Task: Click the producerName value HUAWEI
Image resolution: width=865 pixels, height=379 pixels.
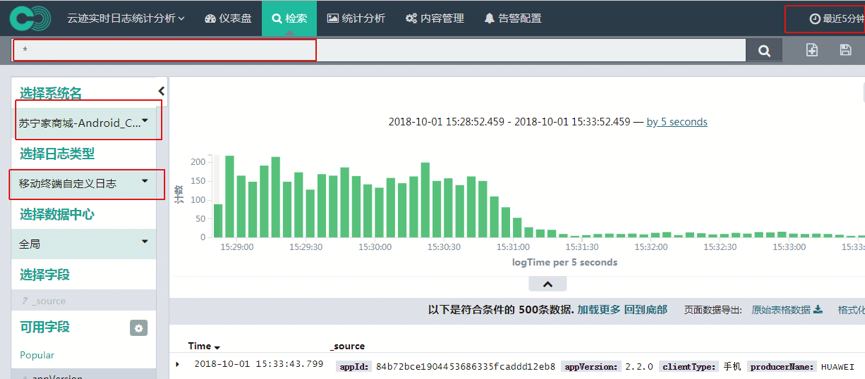Action: coord(837,367)
